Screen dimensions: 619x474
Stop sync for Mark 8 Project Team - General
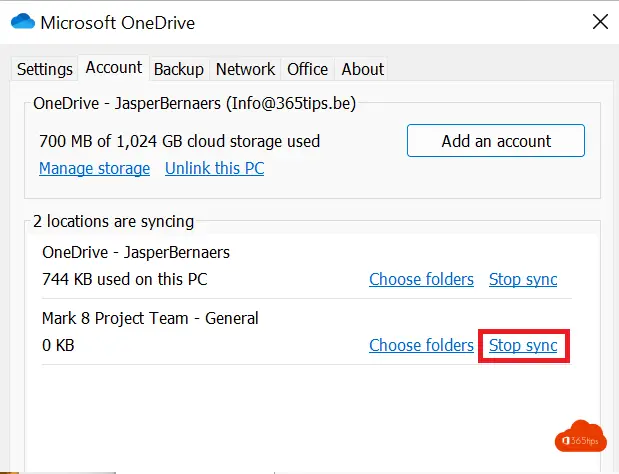523,345
